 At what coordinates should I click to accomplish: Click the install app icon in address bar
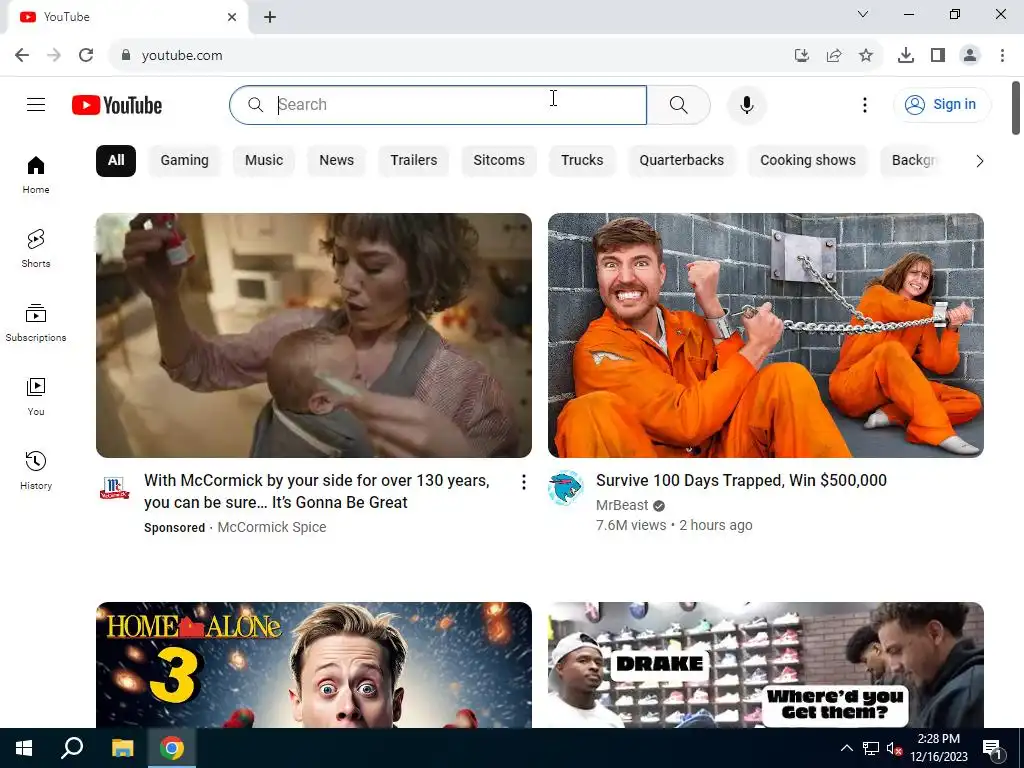click(802, 55)
